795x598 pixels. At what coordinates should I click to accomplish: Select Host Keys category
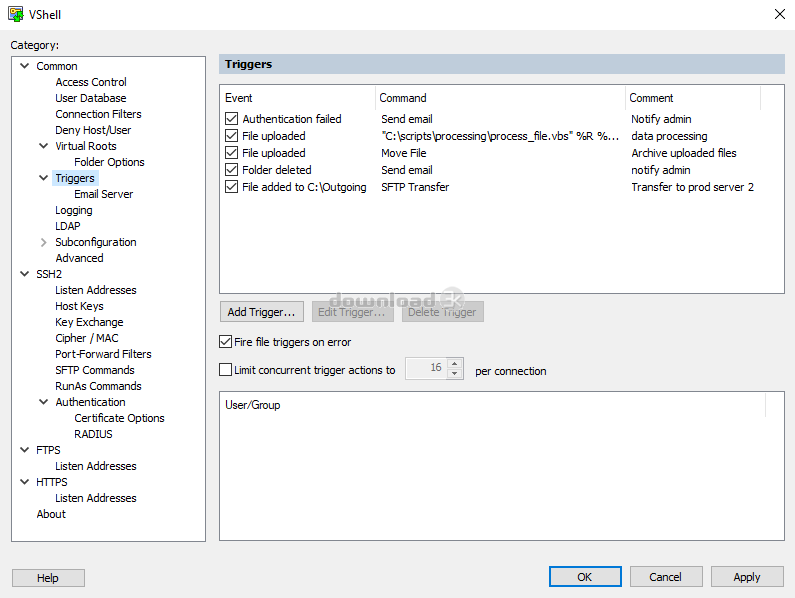click(x=79, y=306)
